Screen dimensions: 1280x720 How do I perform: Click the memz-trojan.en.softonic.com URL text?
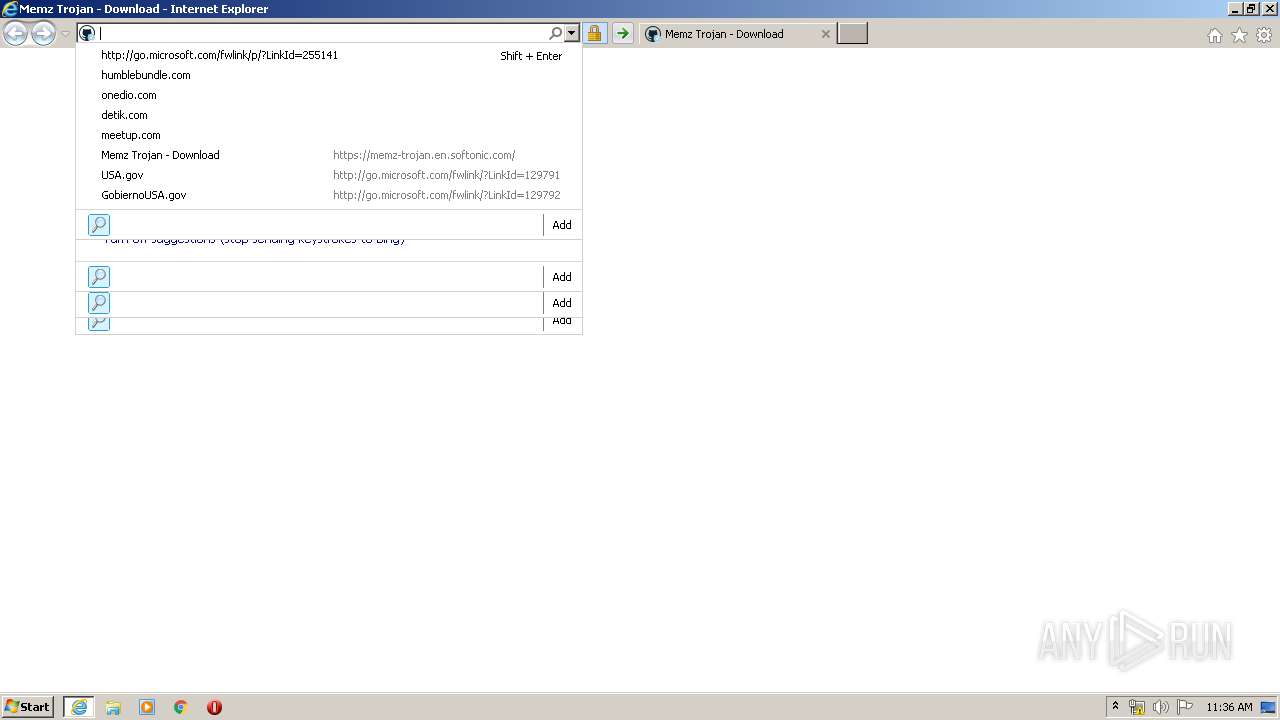424,155
